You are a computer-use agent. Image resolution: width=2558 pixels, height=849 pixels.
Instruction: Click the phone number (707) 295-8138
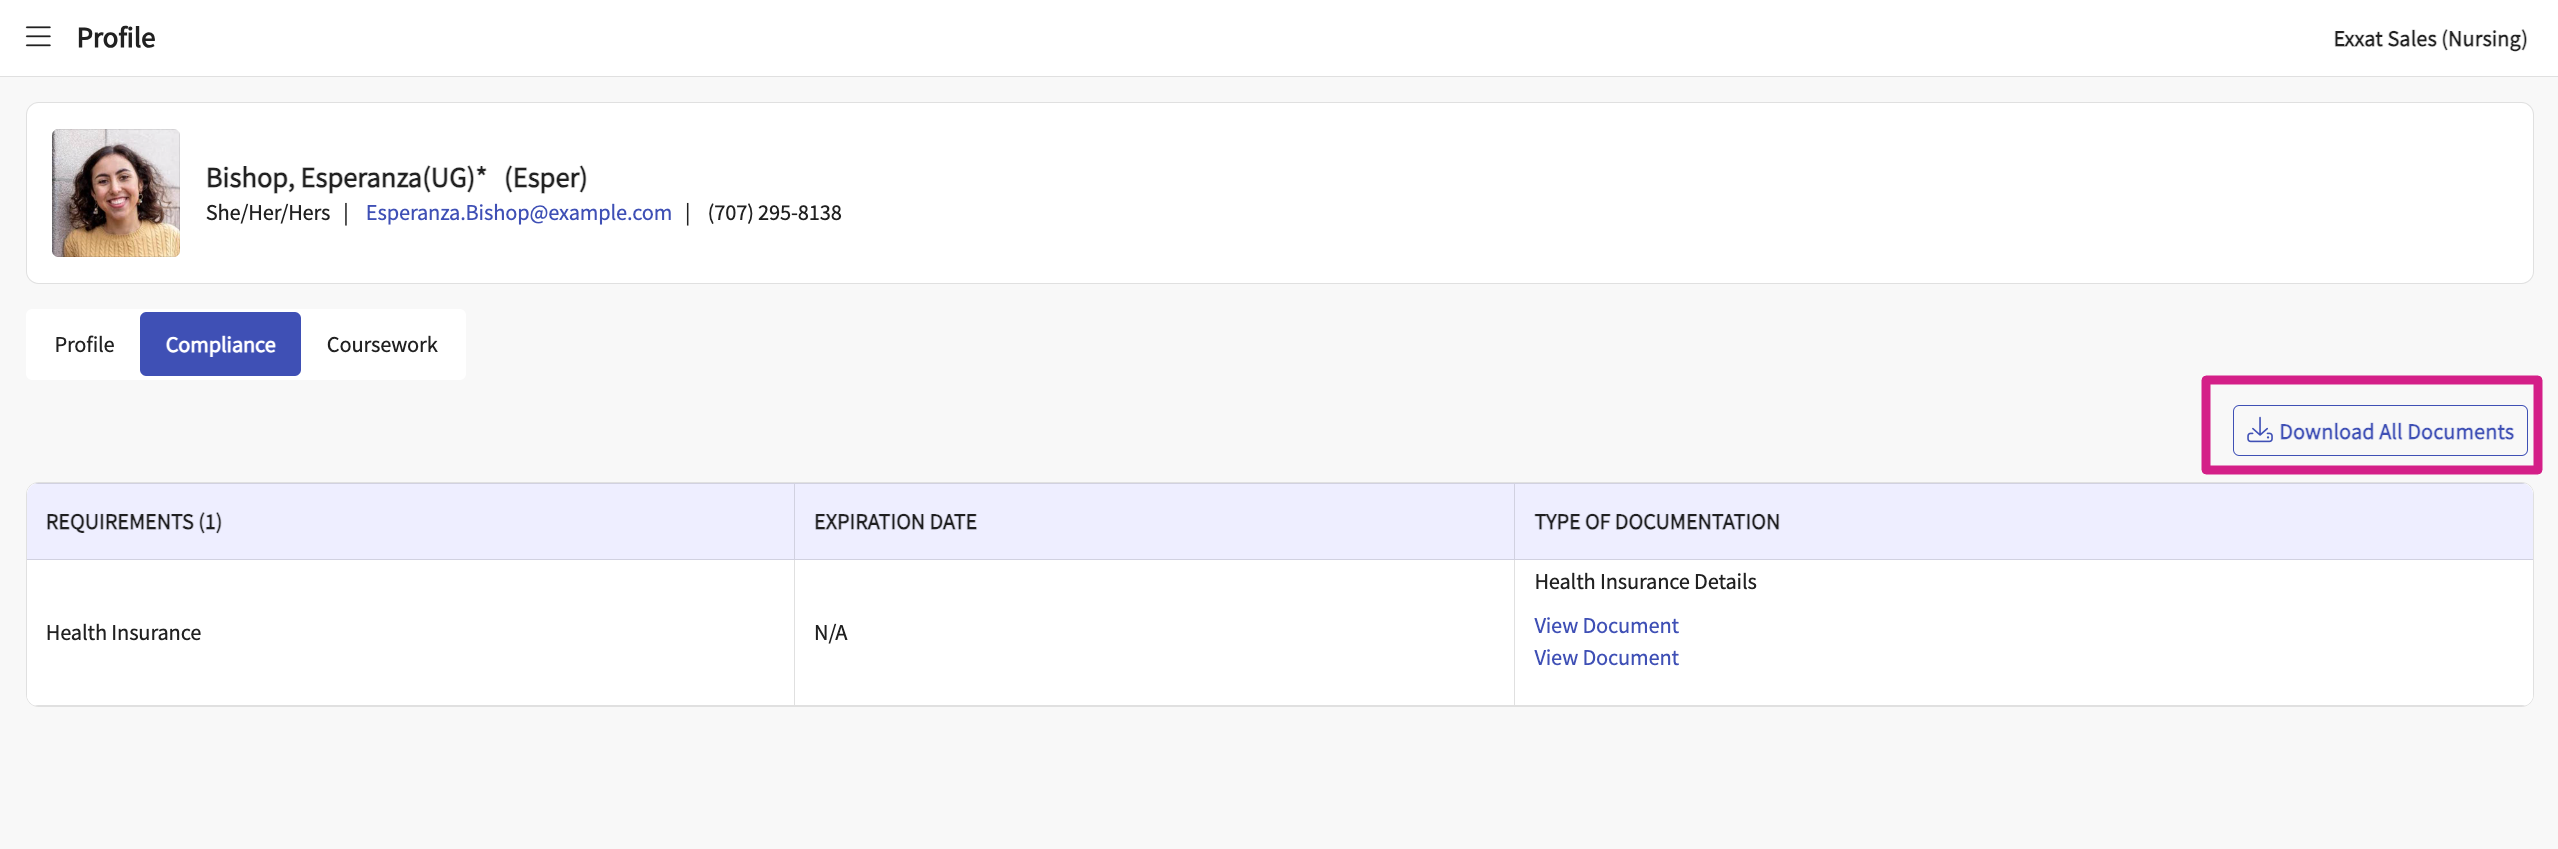774,213
